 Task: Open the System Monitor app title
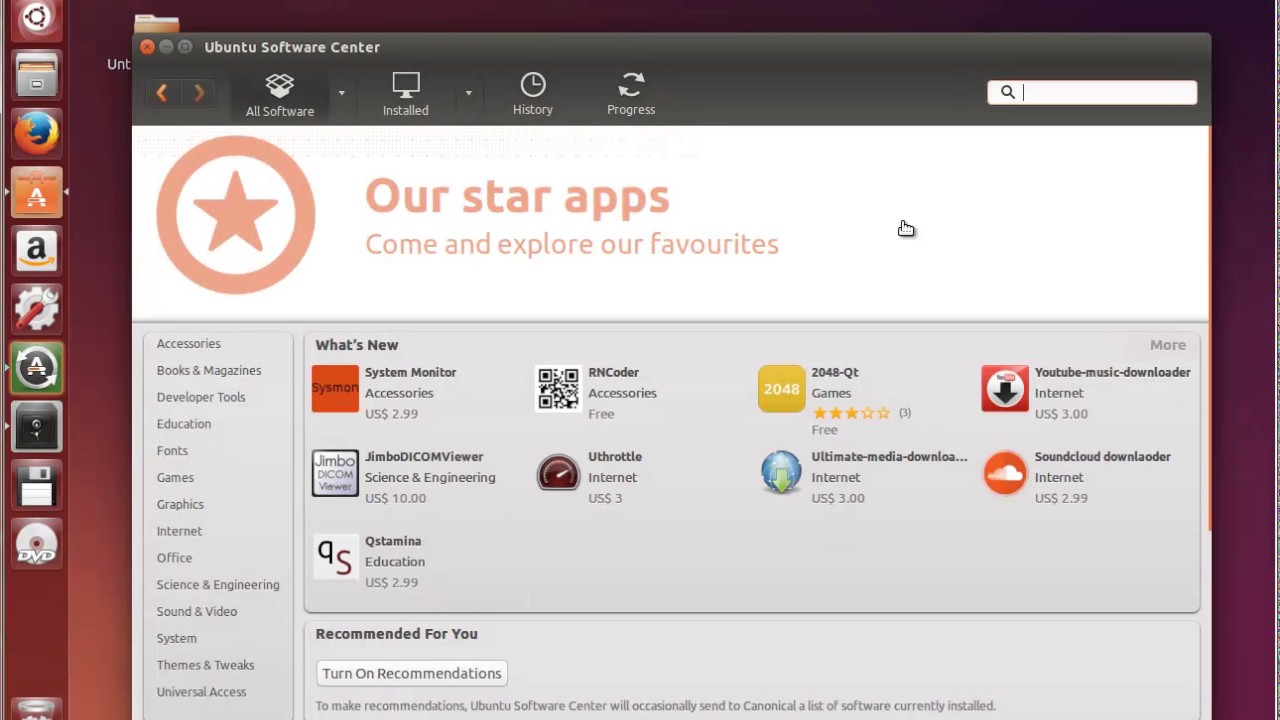[410, 372]
